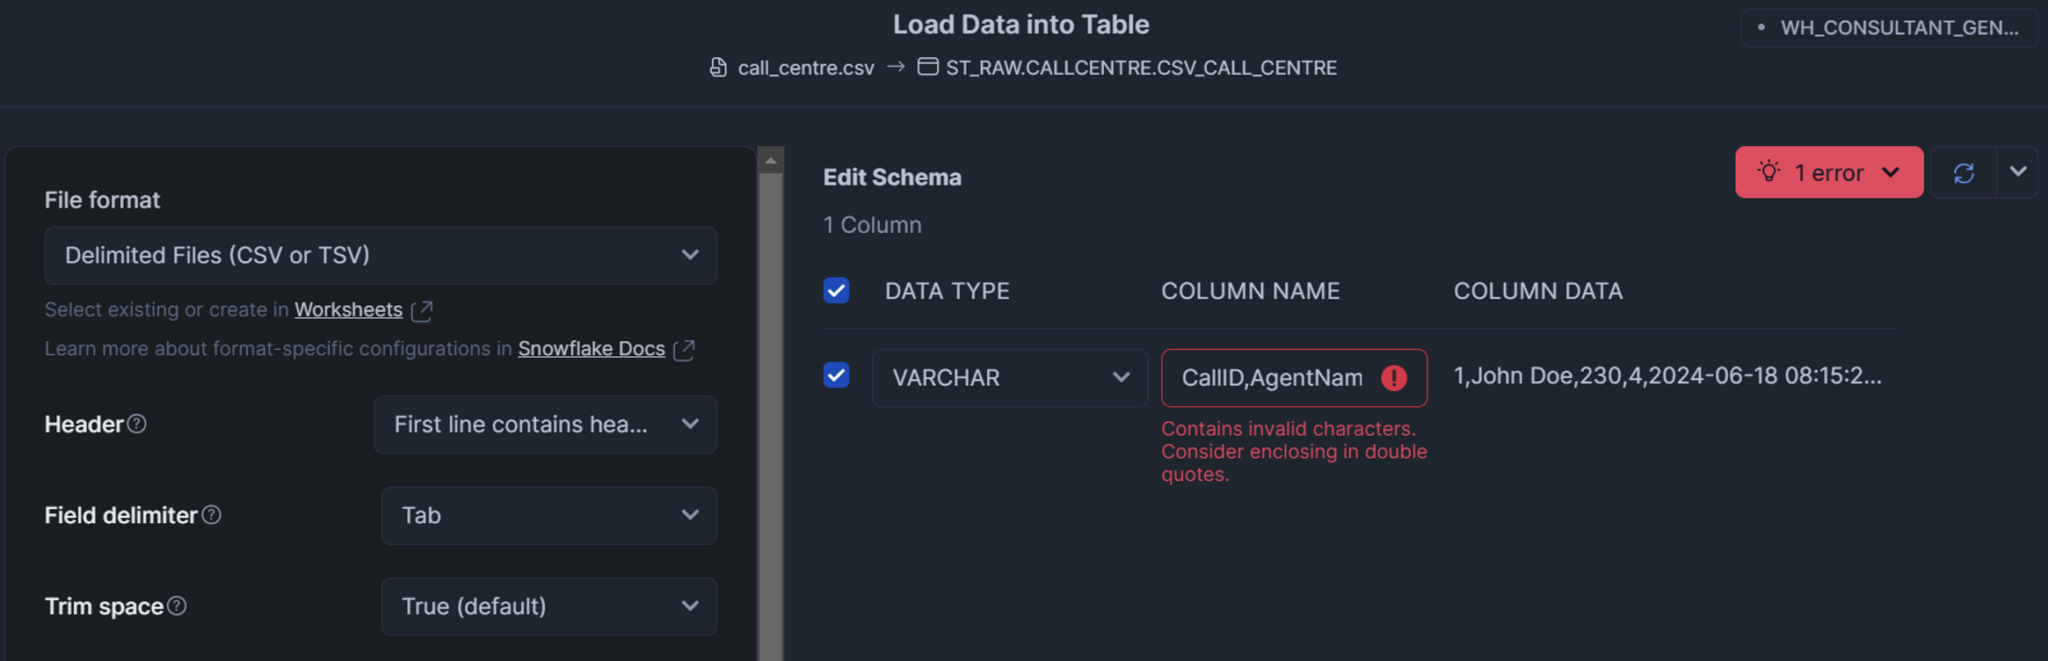Image resolution: width=2048 pixels, height=661 pixels.
Task: Toggle the select-all columns header checkbox
Action: (x=836, y=291)
